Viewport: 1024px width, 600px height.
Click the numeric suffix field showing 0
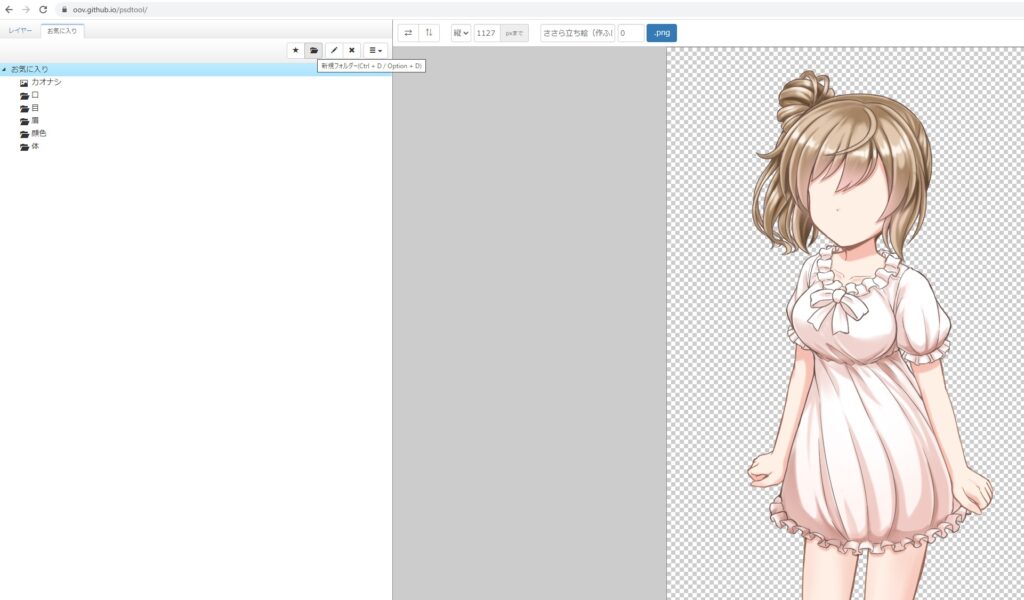point(631,33)
